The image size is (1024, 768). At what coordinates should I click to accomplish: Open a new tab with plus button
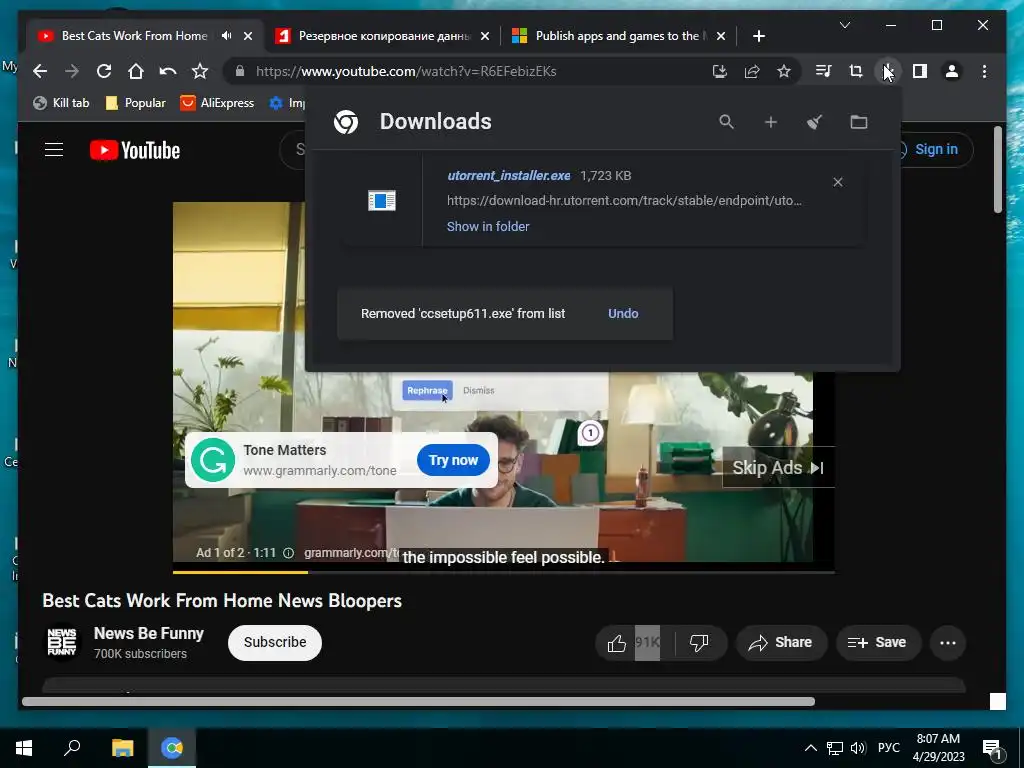pyautogui.click(x=759, y=36)
